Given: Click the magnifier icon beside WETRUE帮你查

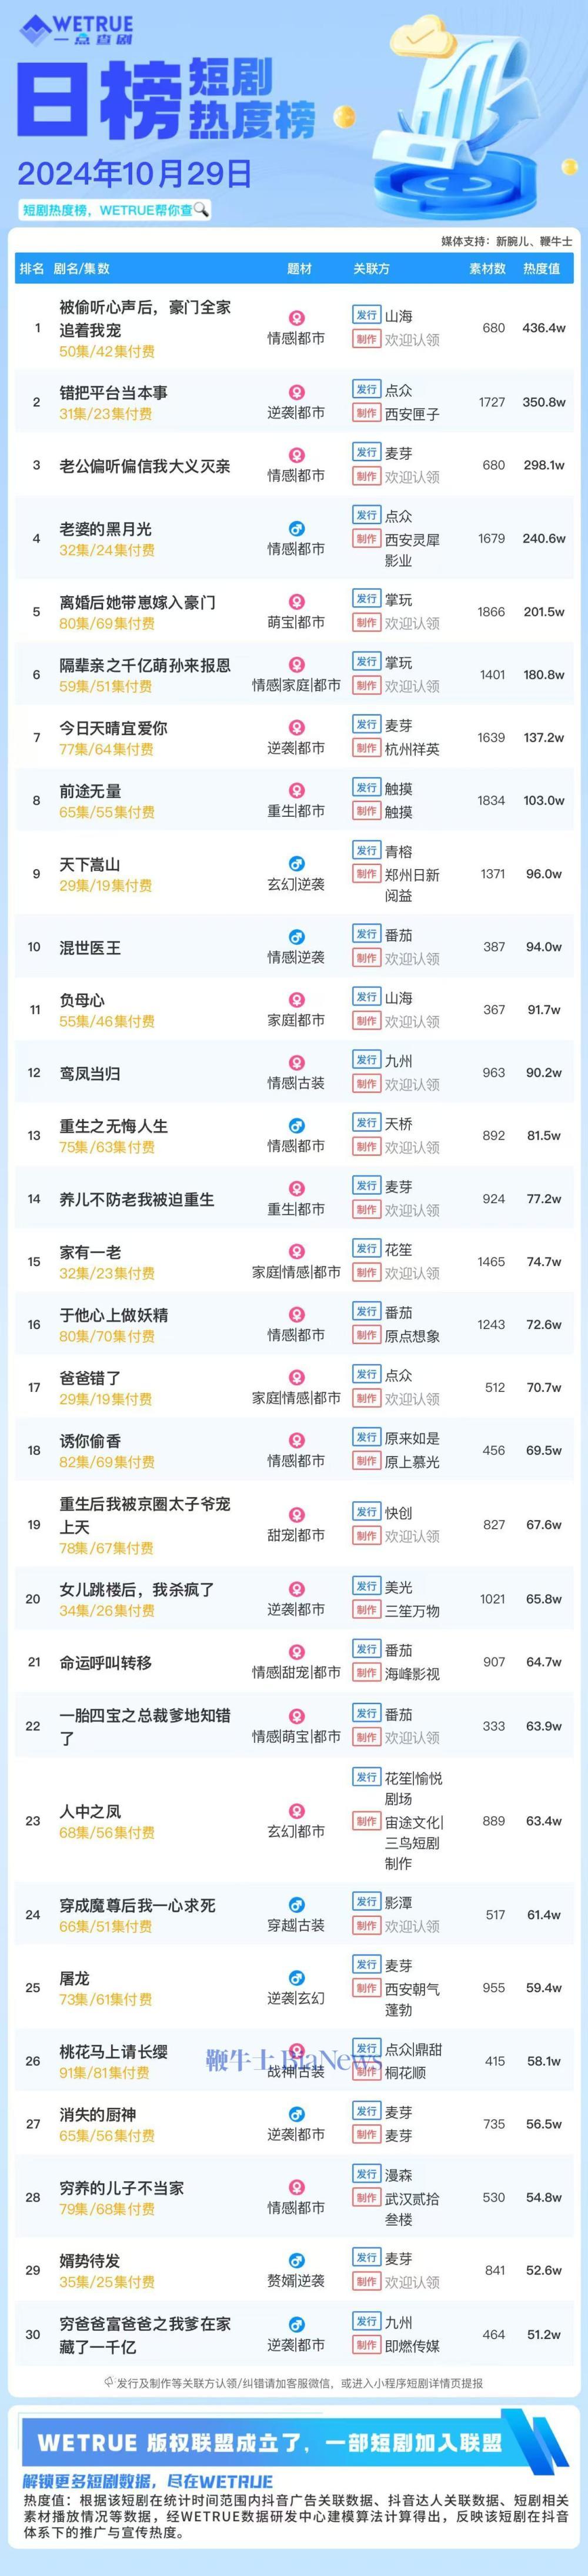Looking at the screenshot, I should coord(201,209).
